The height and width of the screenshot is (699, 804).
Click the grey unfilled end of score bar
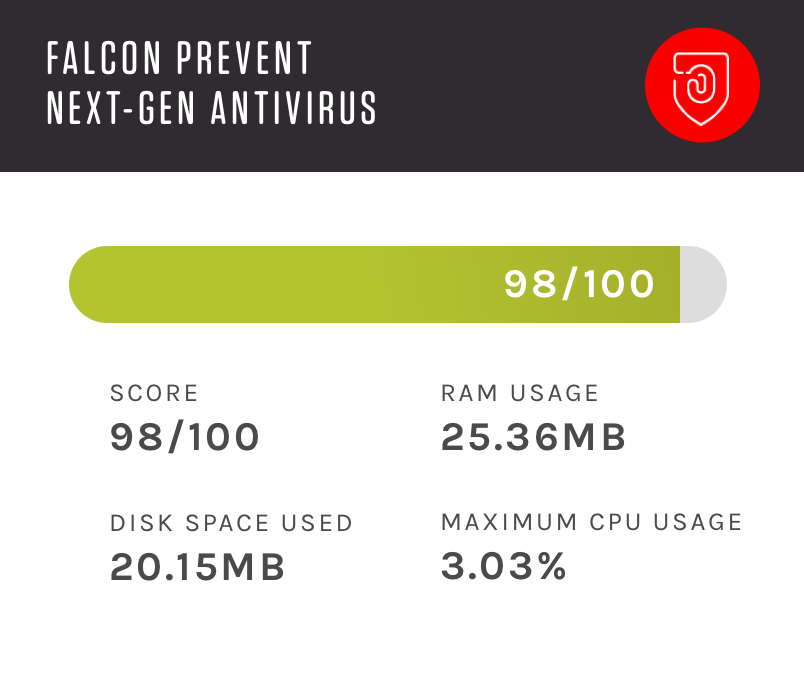coord(703,285)
